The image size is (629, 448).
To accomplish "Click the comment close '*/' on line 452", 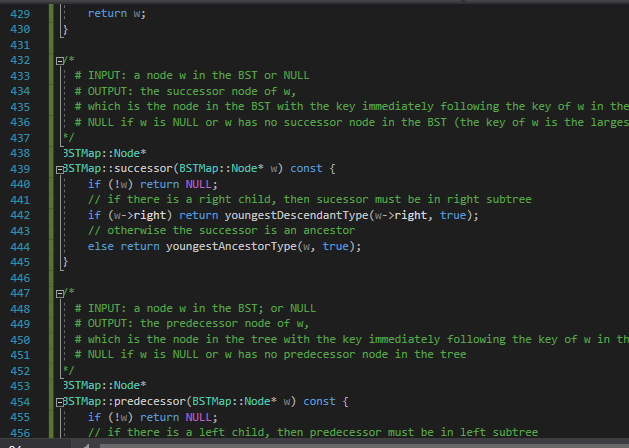I will pyautogui.click(x=69, y=370).
